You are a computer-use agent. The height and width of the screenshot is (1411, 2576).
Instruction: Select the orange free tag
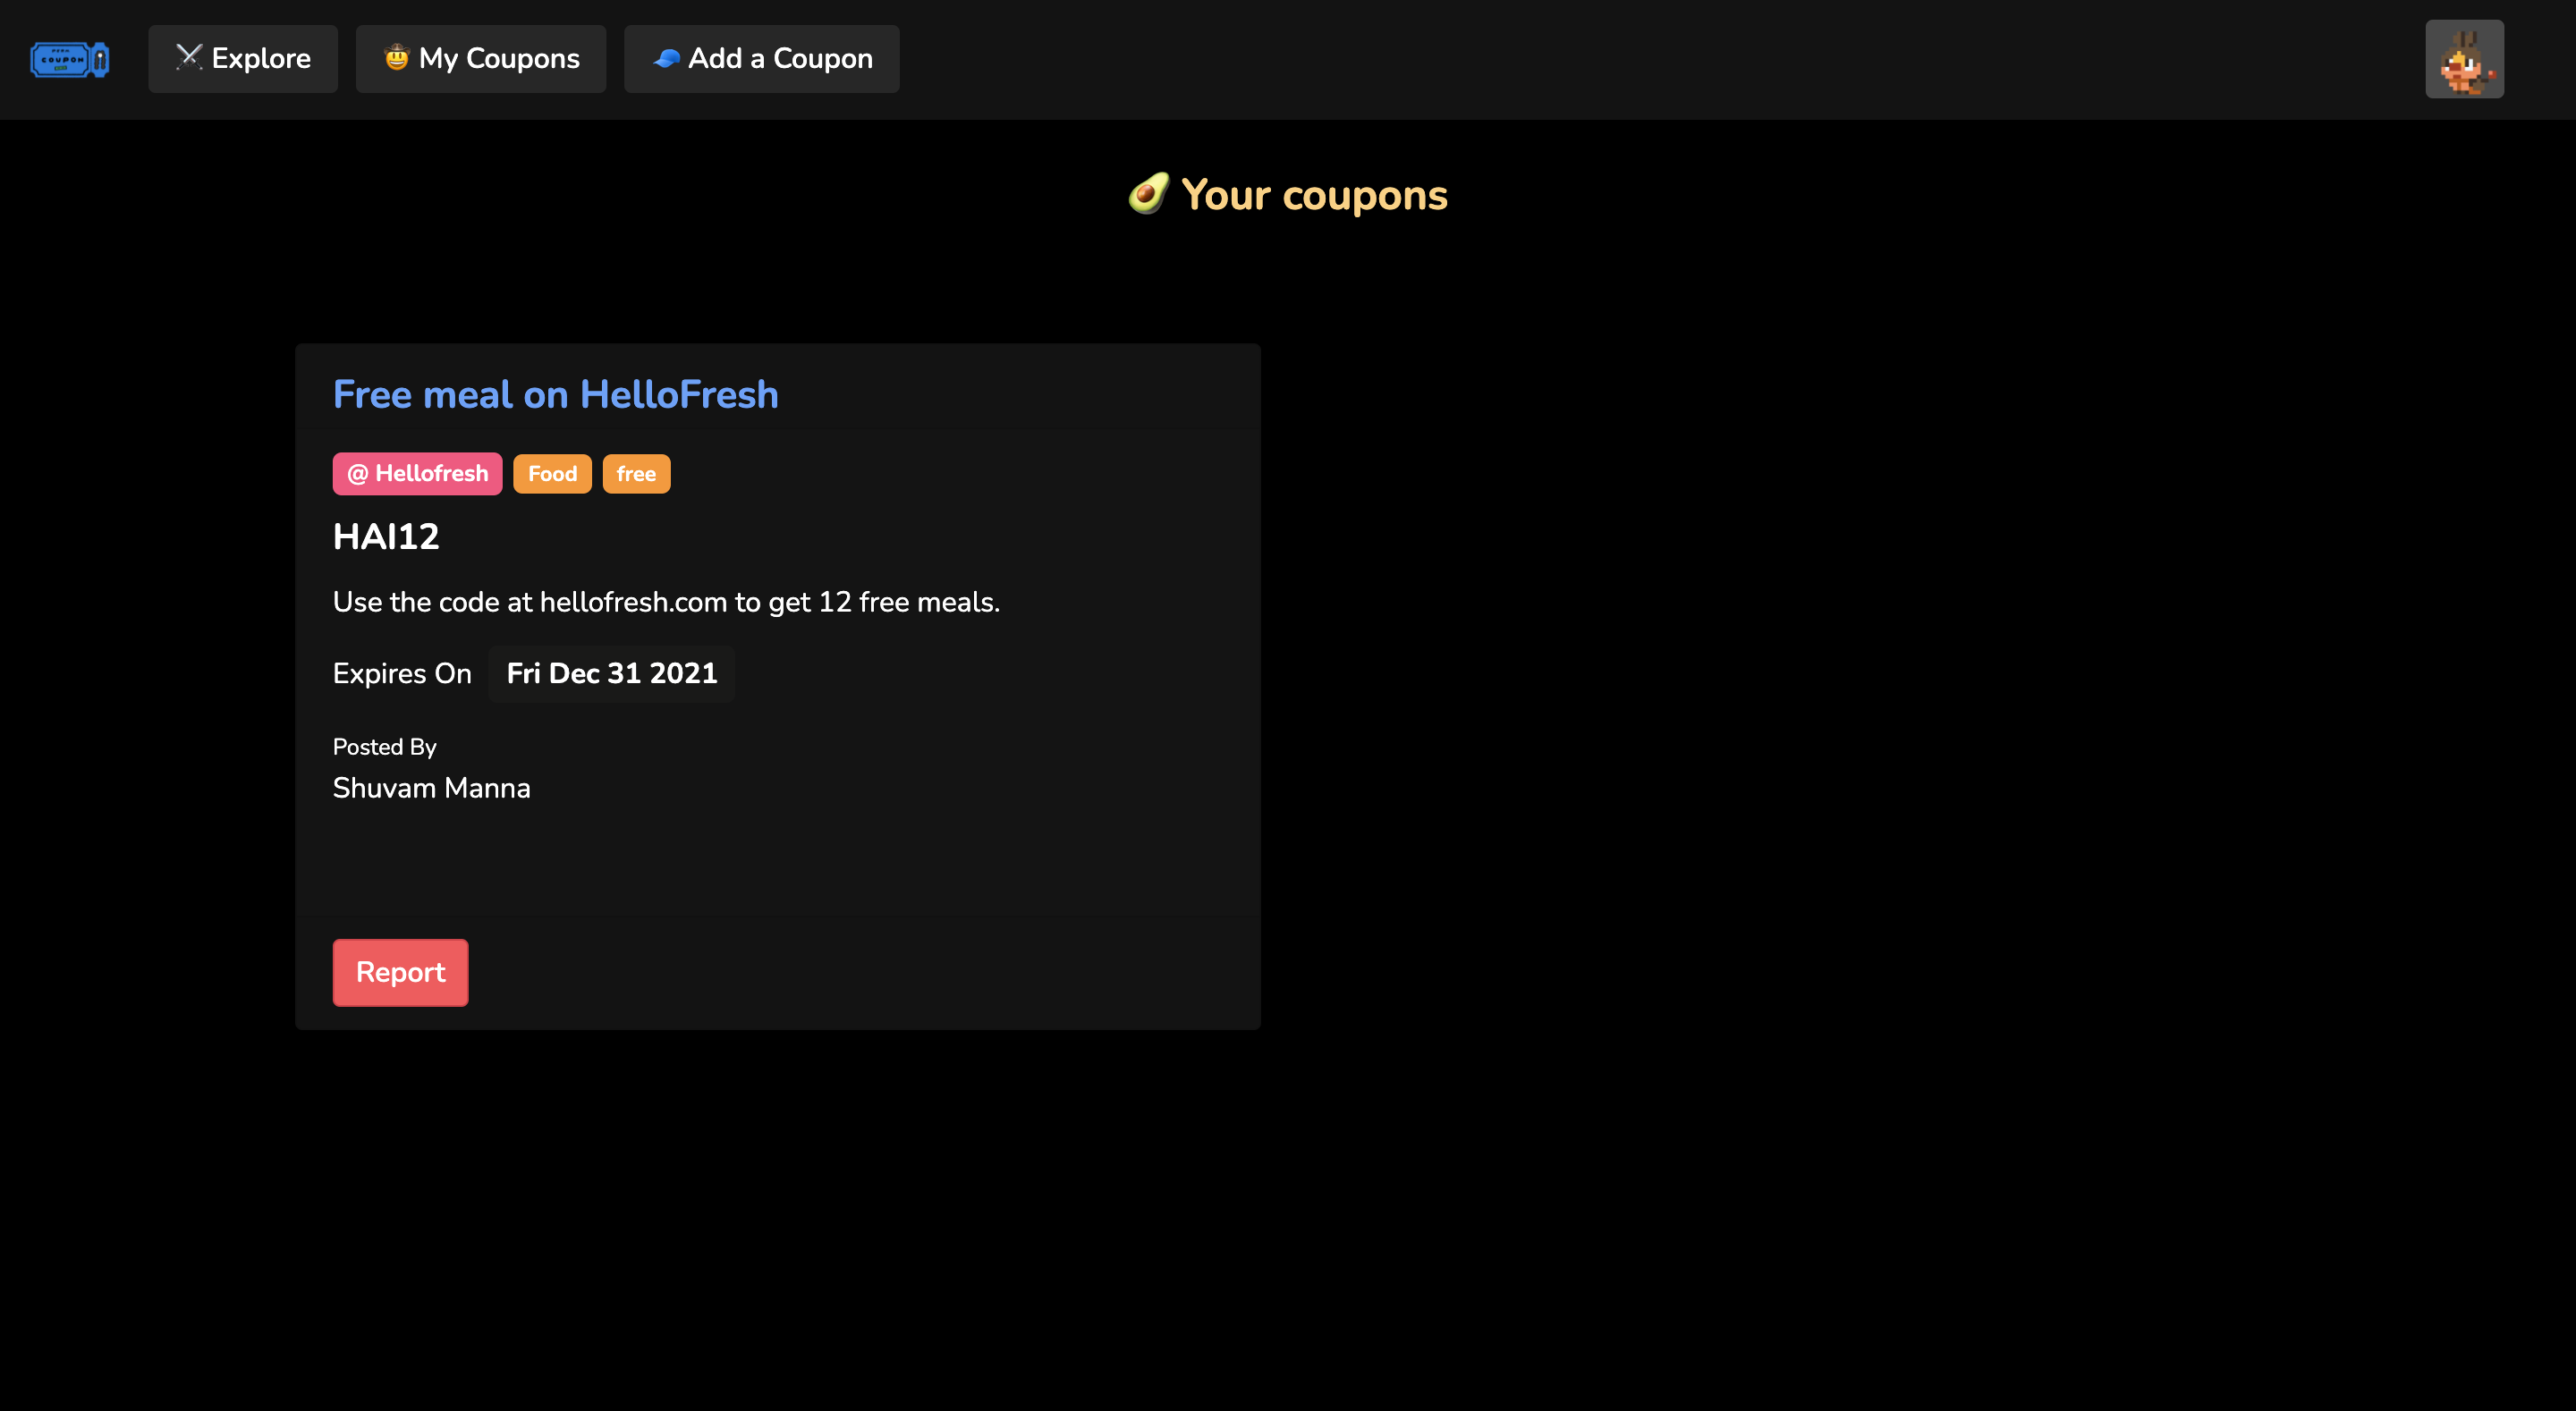[636, 474]
